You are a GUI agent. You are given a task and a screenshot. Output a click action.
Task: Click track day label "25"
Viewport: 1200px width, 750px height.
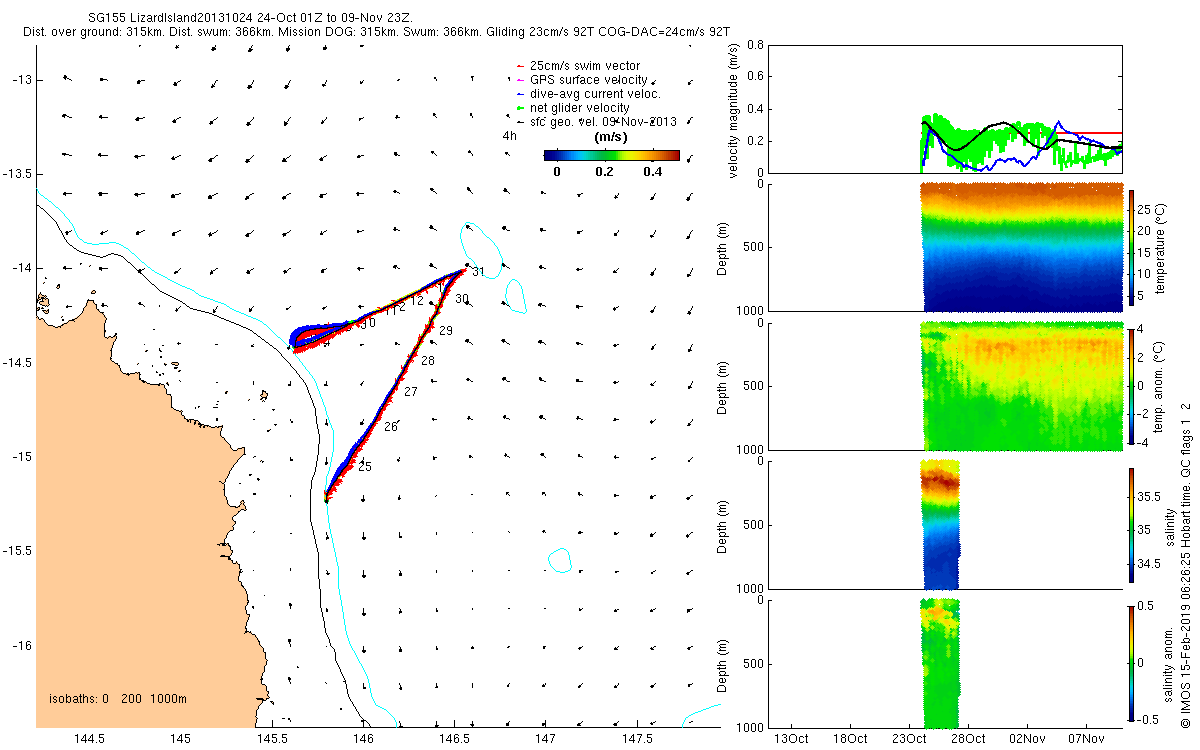click(x=365, y=467)
